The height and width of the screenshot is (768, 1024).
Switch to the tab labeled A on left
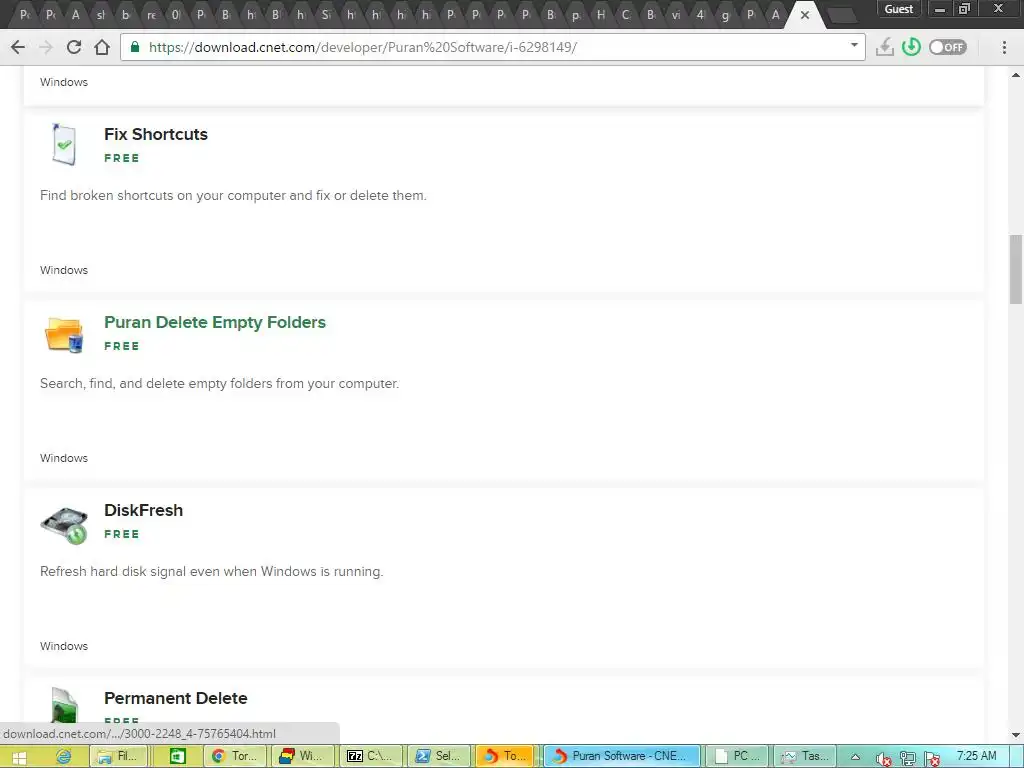tap(76, 14)
